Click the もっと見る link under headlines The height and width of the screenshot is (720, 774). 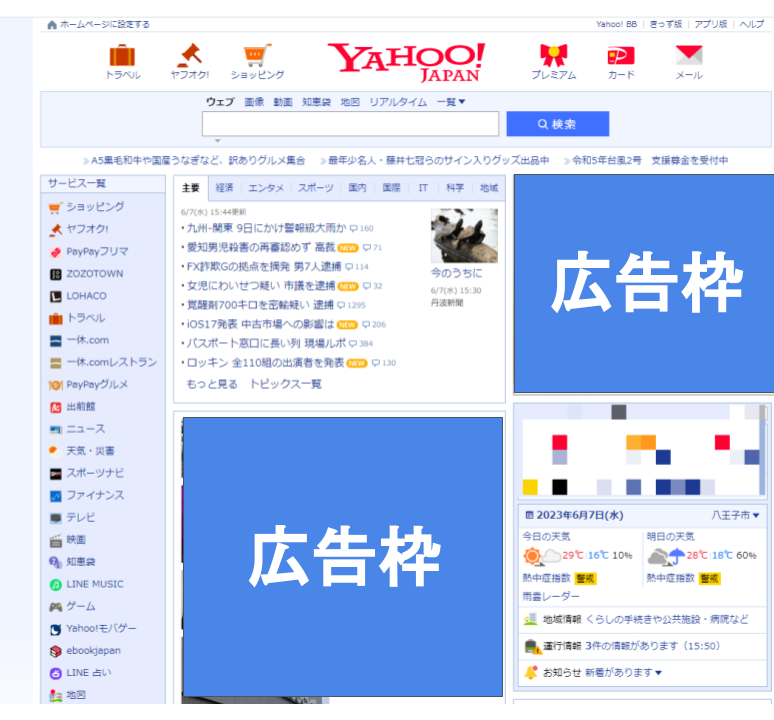click(x=212, y=384)
